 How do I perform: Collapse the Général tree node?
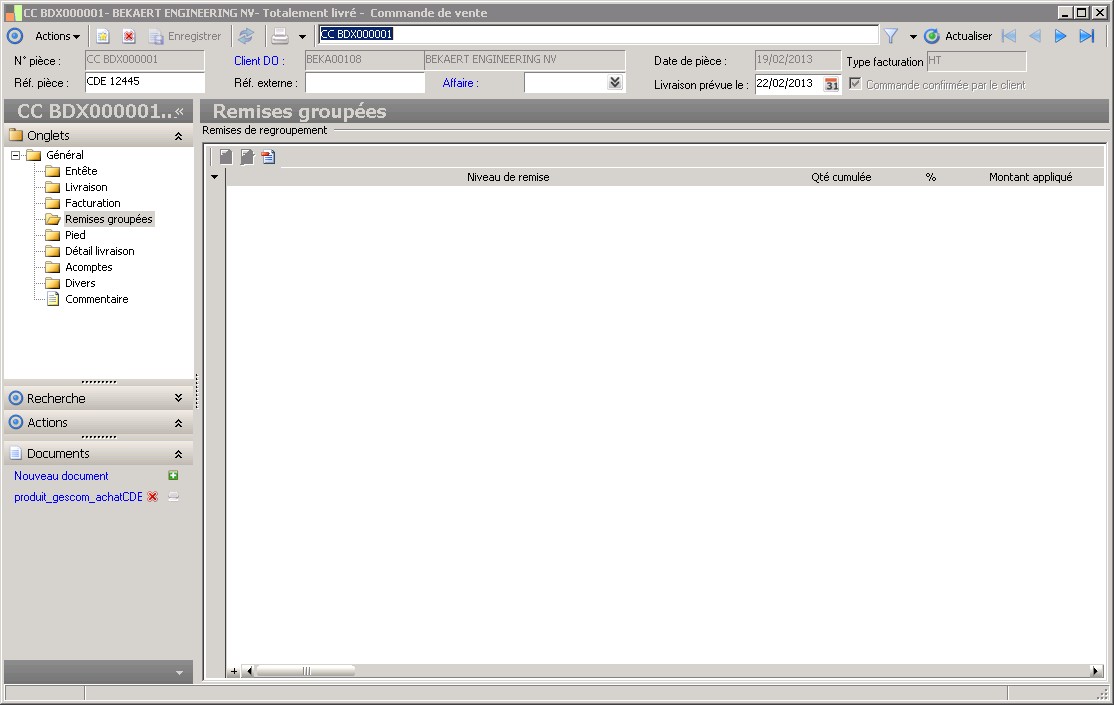15,155
